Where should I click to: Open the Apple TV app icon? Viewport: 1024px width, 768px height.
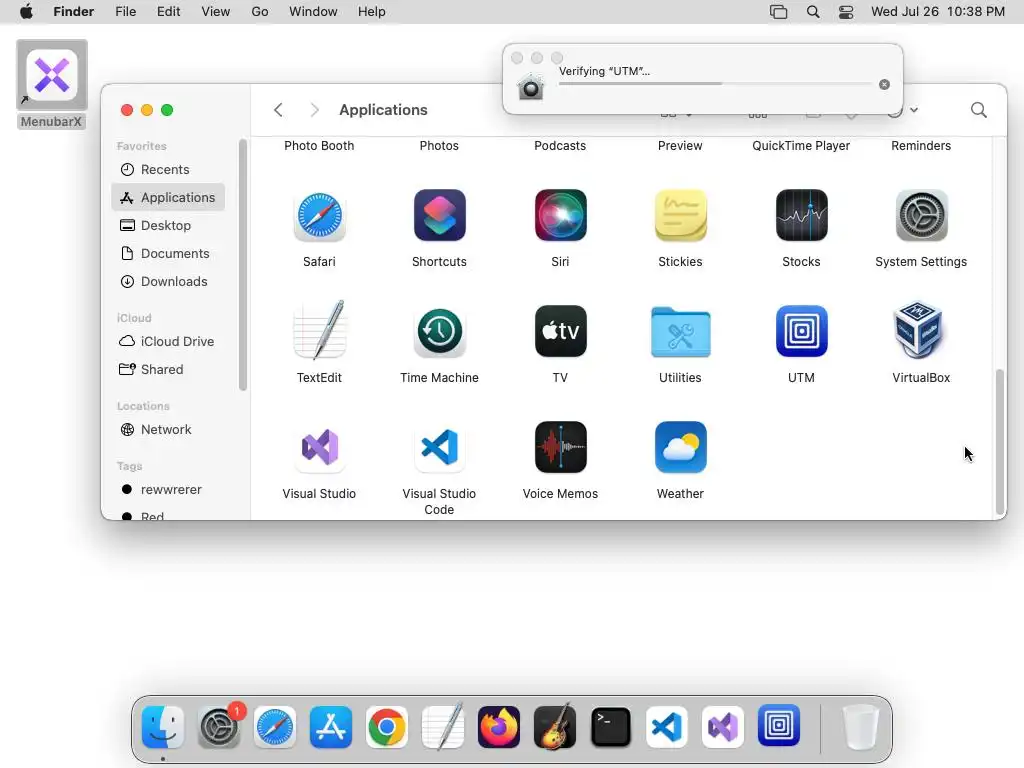(x=560, y=332)
